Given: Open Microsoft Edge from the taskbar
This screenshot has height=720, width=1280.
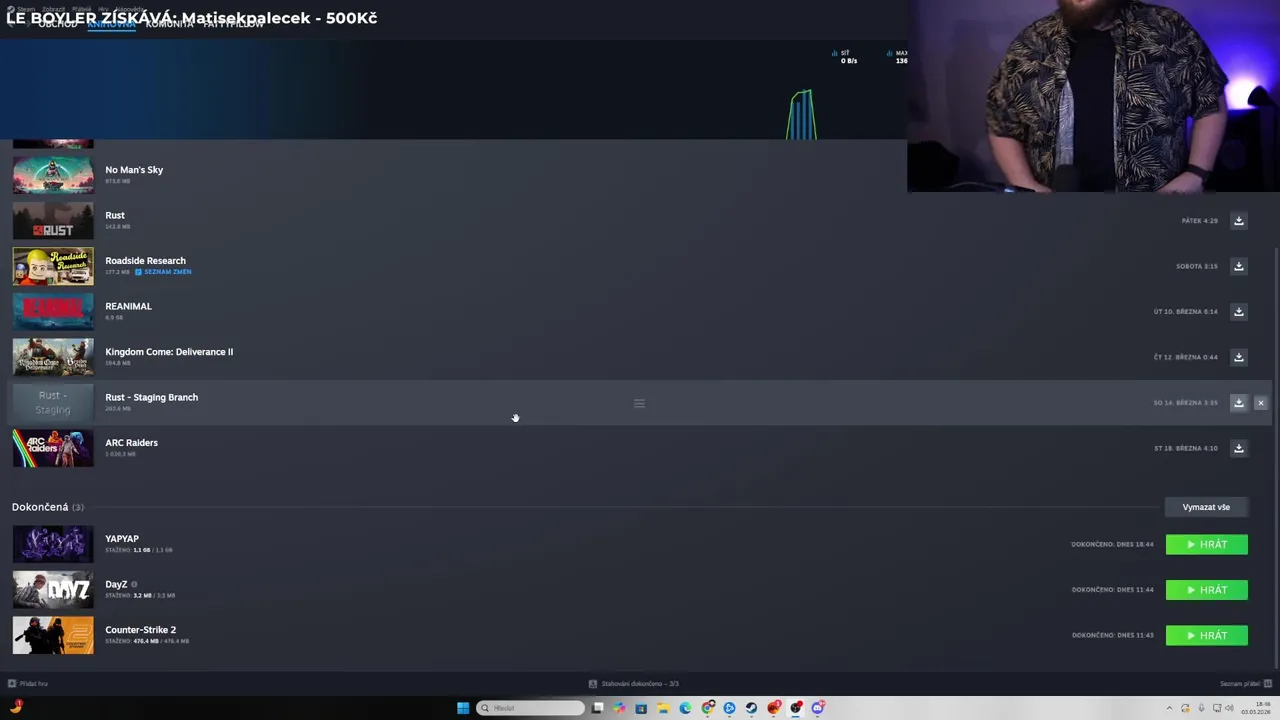Looking at the screenshot, I should click(685, 708).
